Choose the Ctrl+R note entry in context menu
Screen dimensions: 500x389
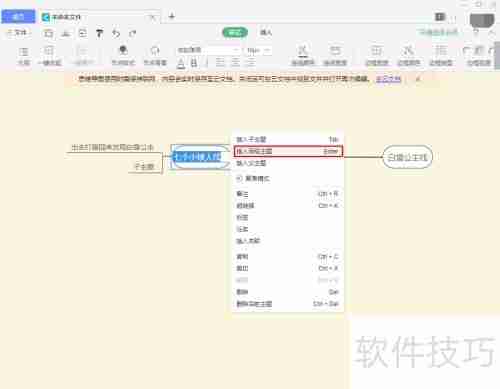[x=288, y=194]
